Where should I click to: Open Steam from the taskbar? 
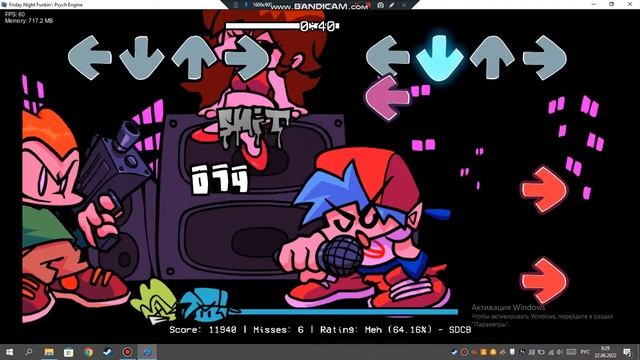[108, 352]
